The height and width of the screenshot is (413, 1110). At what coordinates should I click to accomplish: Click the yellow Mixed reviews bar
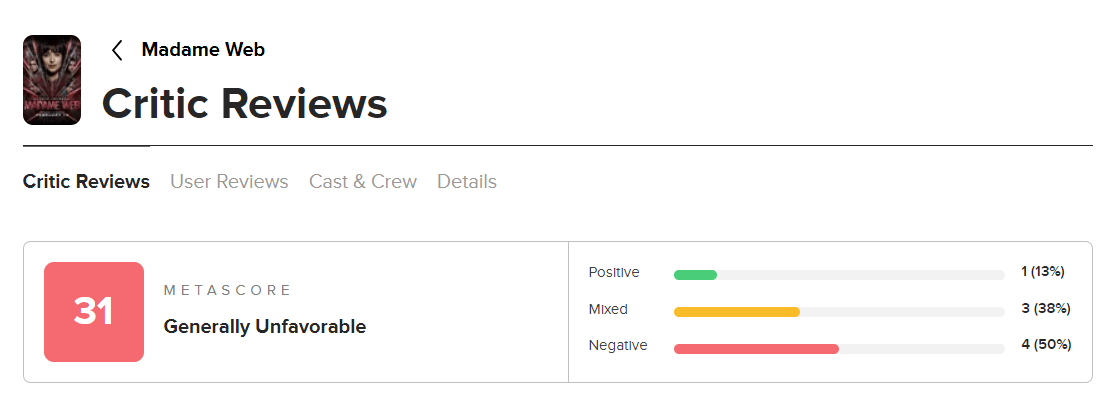click(x=737, y=312)
